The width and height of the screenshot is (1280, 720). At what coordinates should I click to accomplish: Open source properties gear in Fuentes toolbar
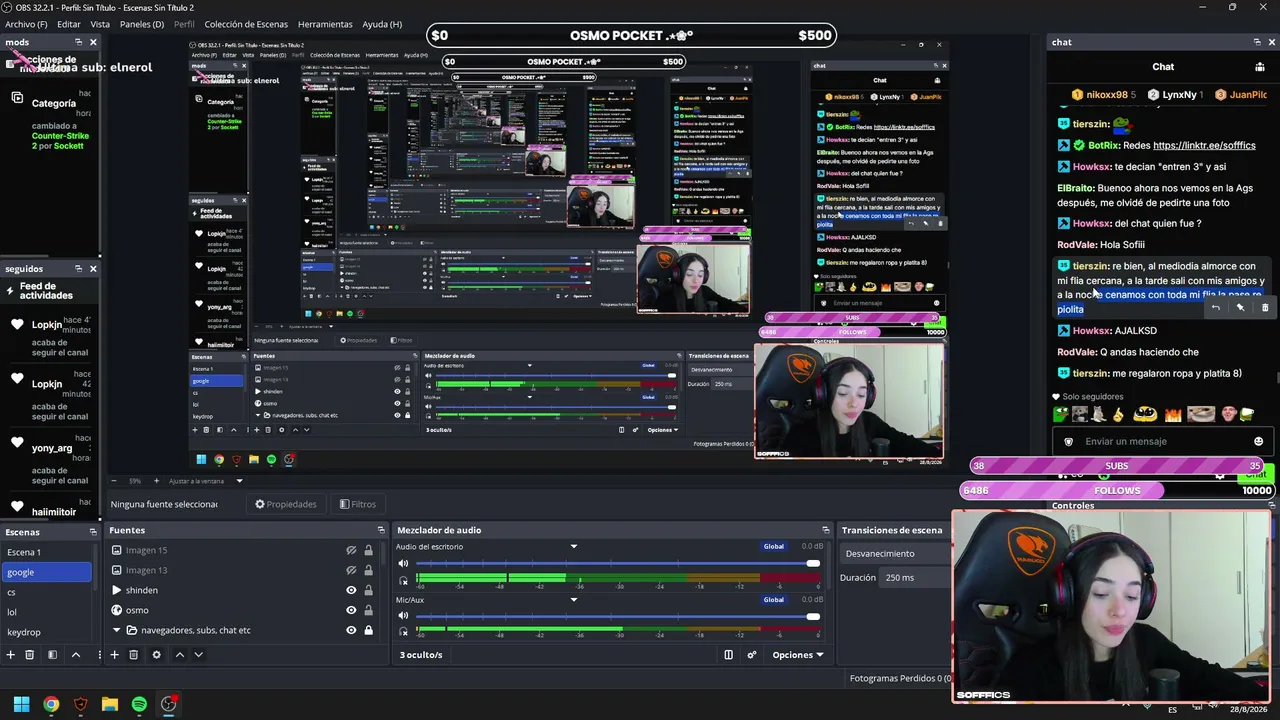click(156, 655)
